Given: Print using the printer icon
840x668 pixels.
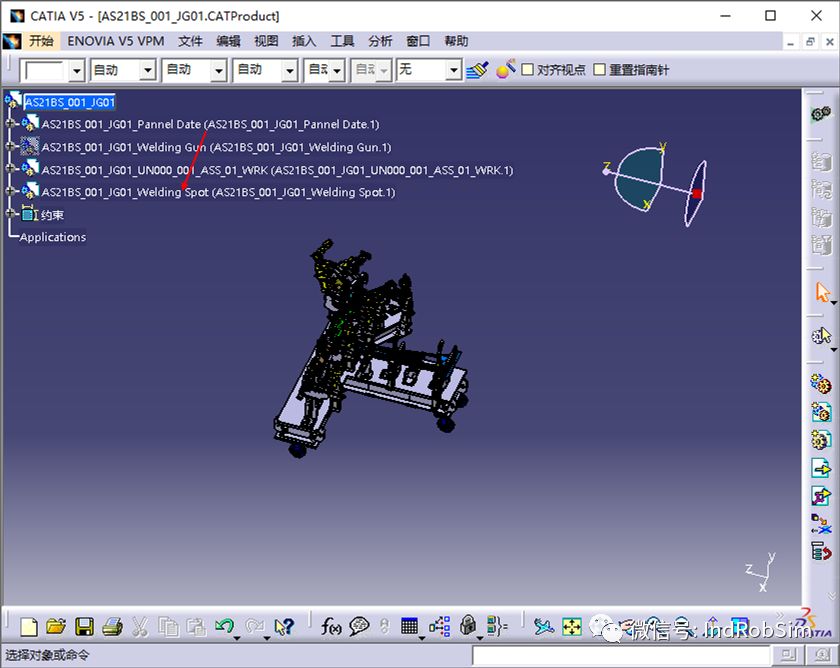Looking at the screenshot, I should (x=112, y=626).
